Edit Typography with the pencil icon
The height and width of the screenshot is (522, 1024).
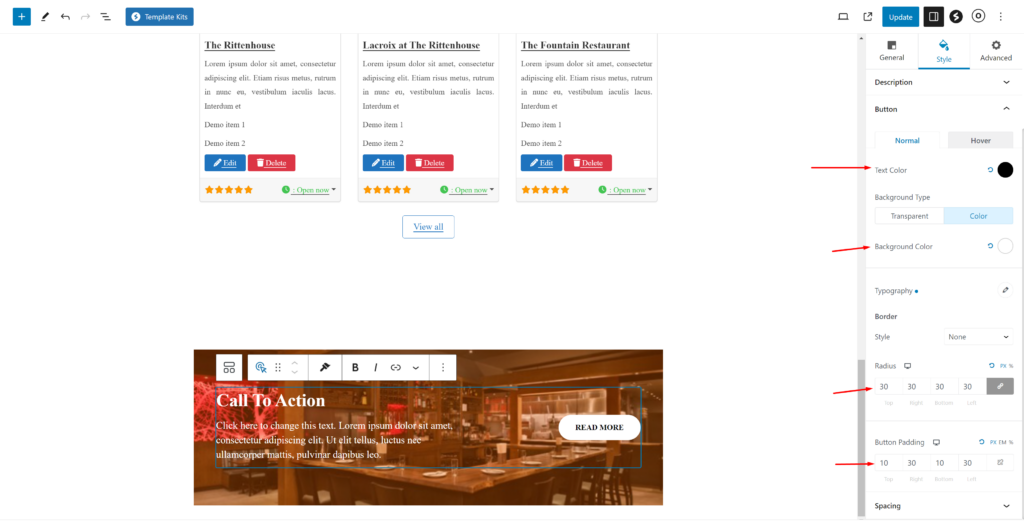click(1005, 291)
